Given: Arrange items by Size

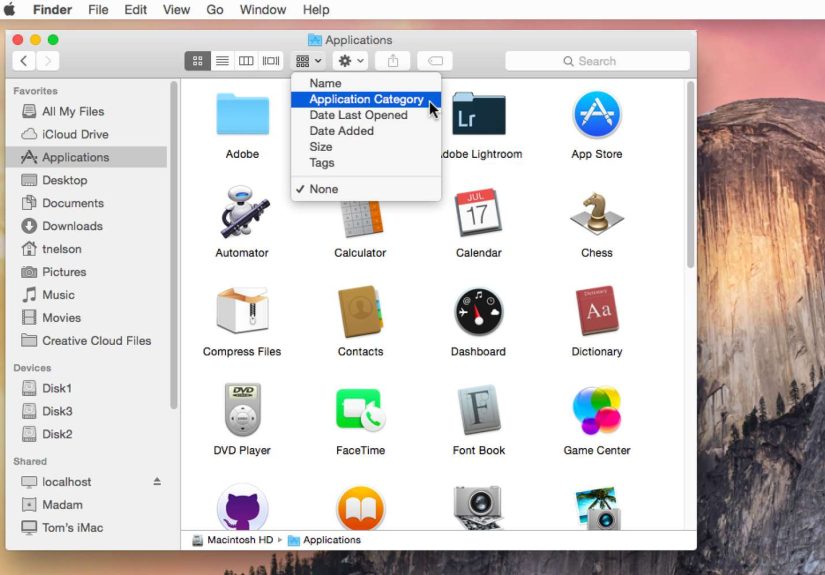Looking at the screenshot, I should coord(366,147).
